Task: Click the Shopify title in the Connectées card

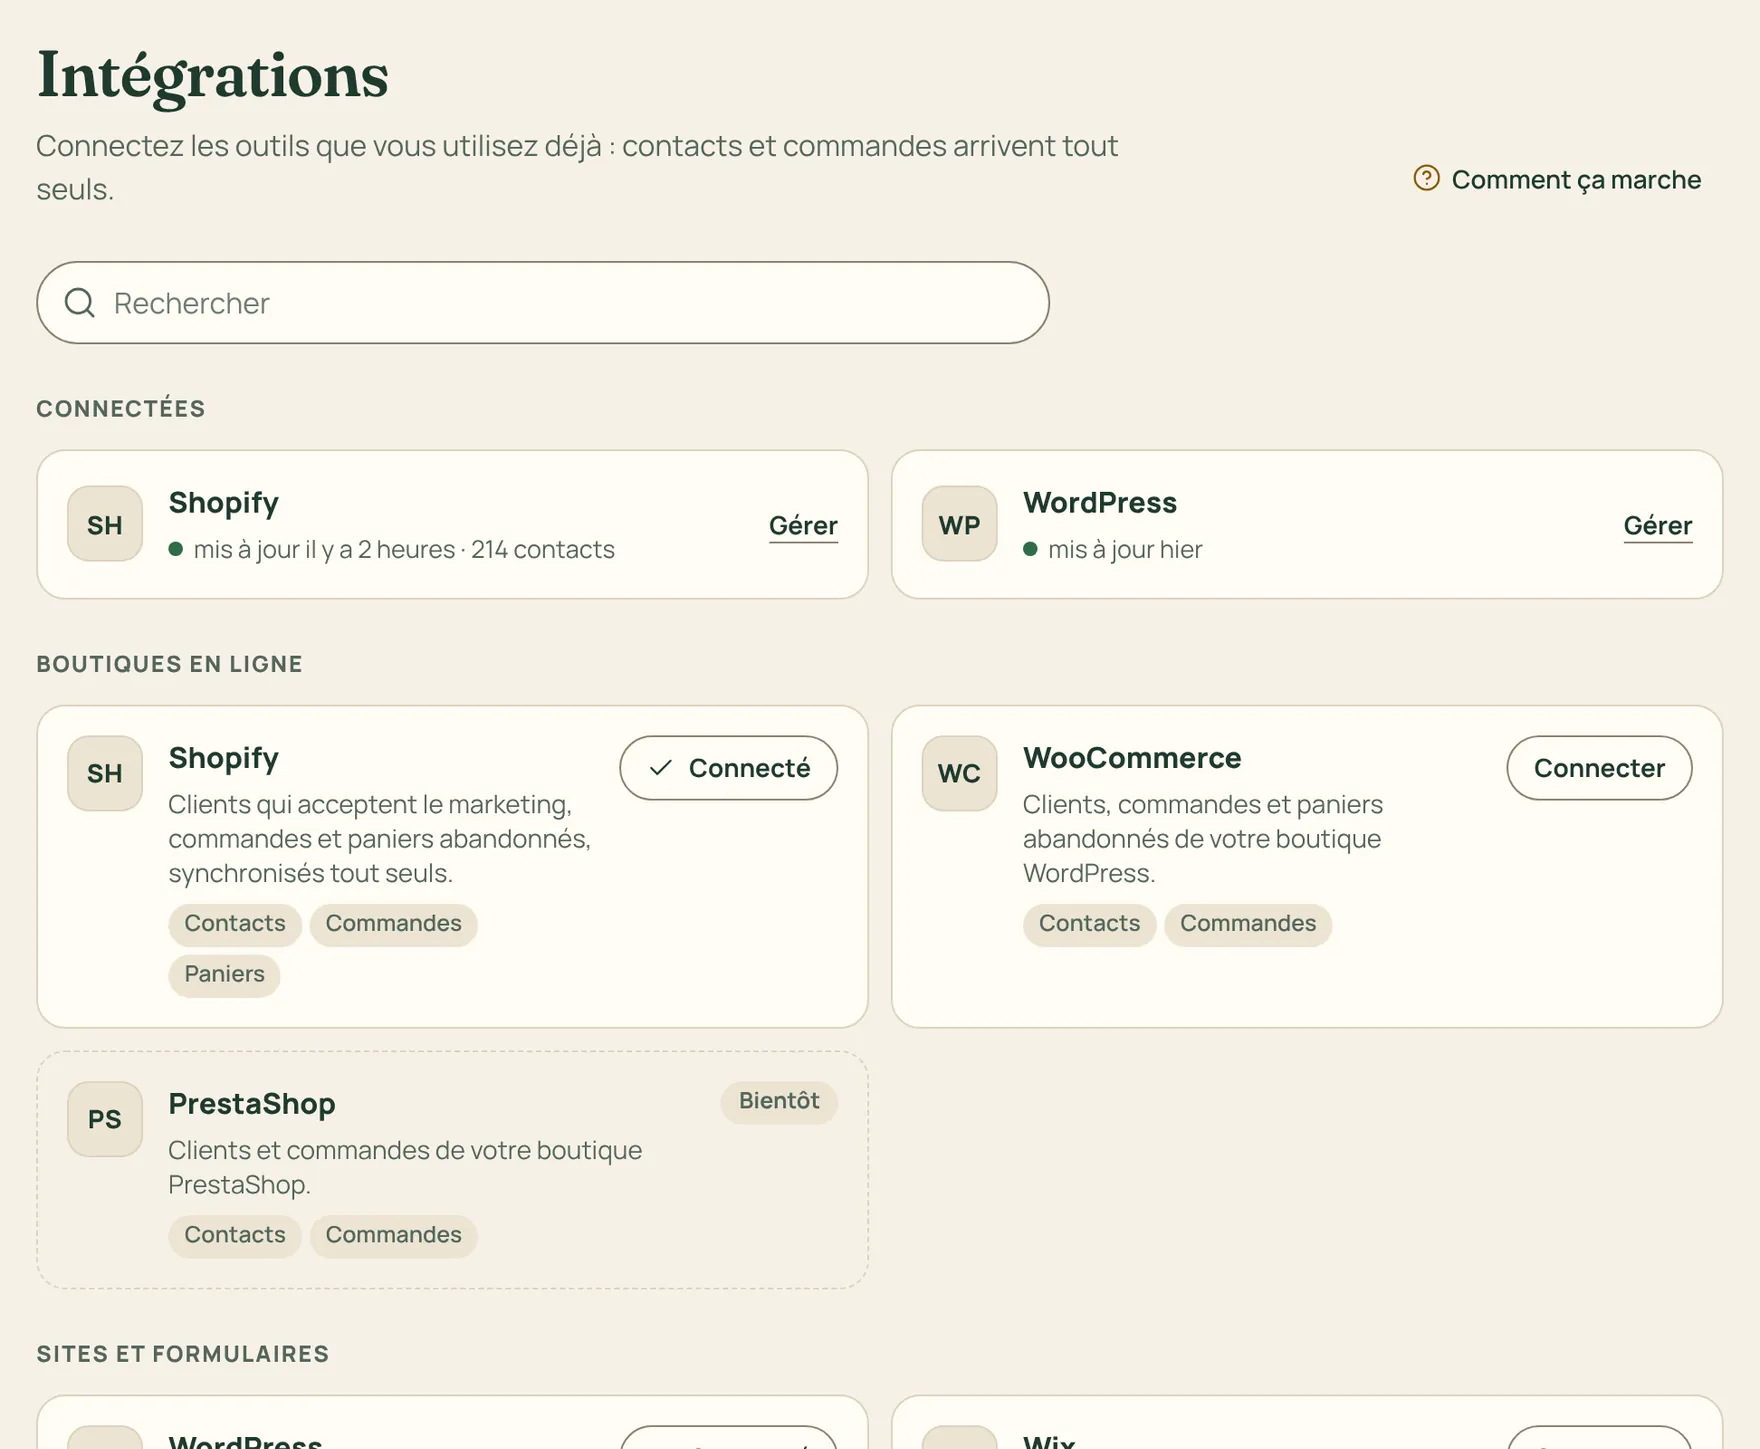Action: click(224, 503)
